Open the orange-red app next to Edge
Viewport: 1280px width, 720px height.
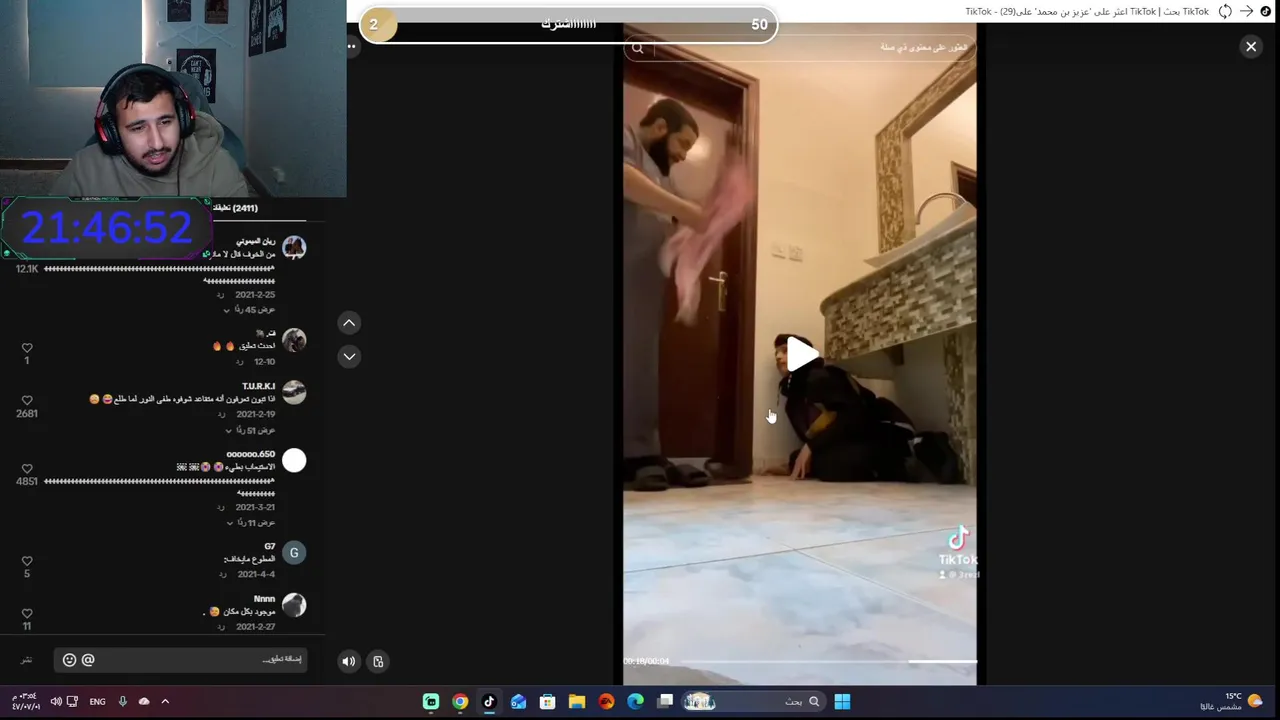coord(607,702)
